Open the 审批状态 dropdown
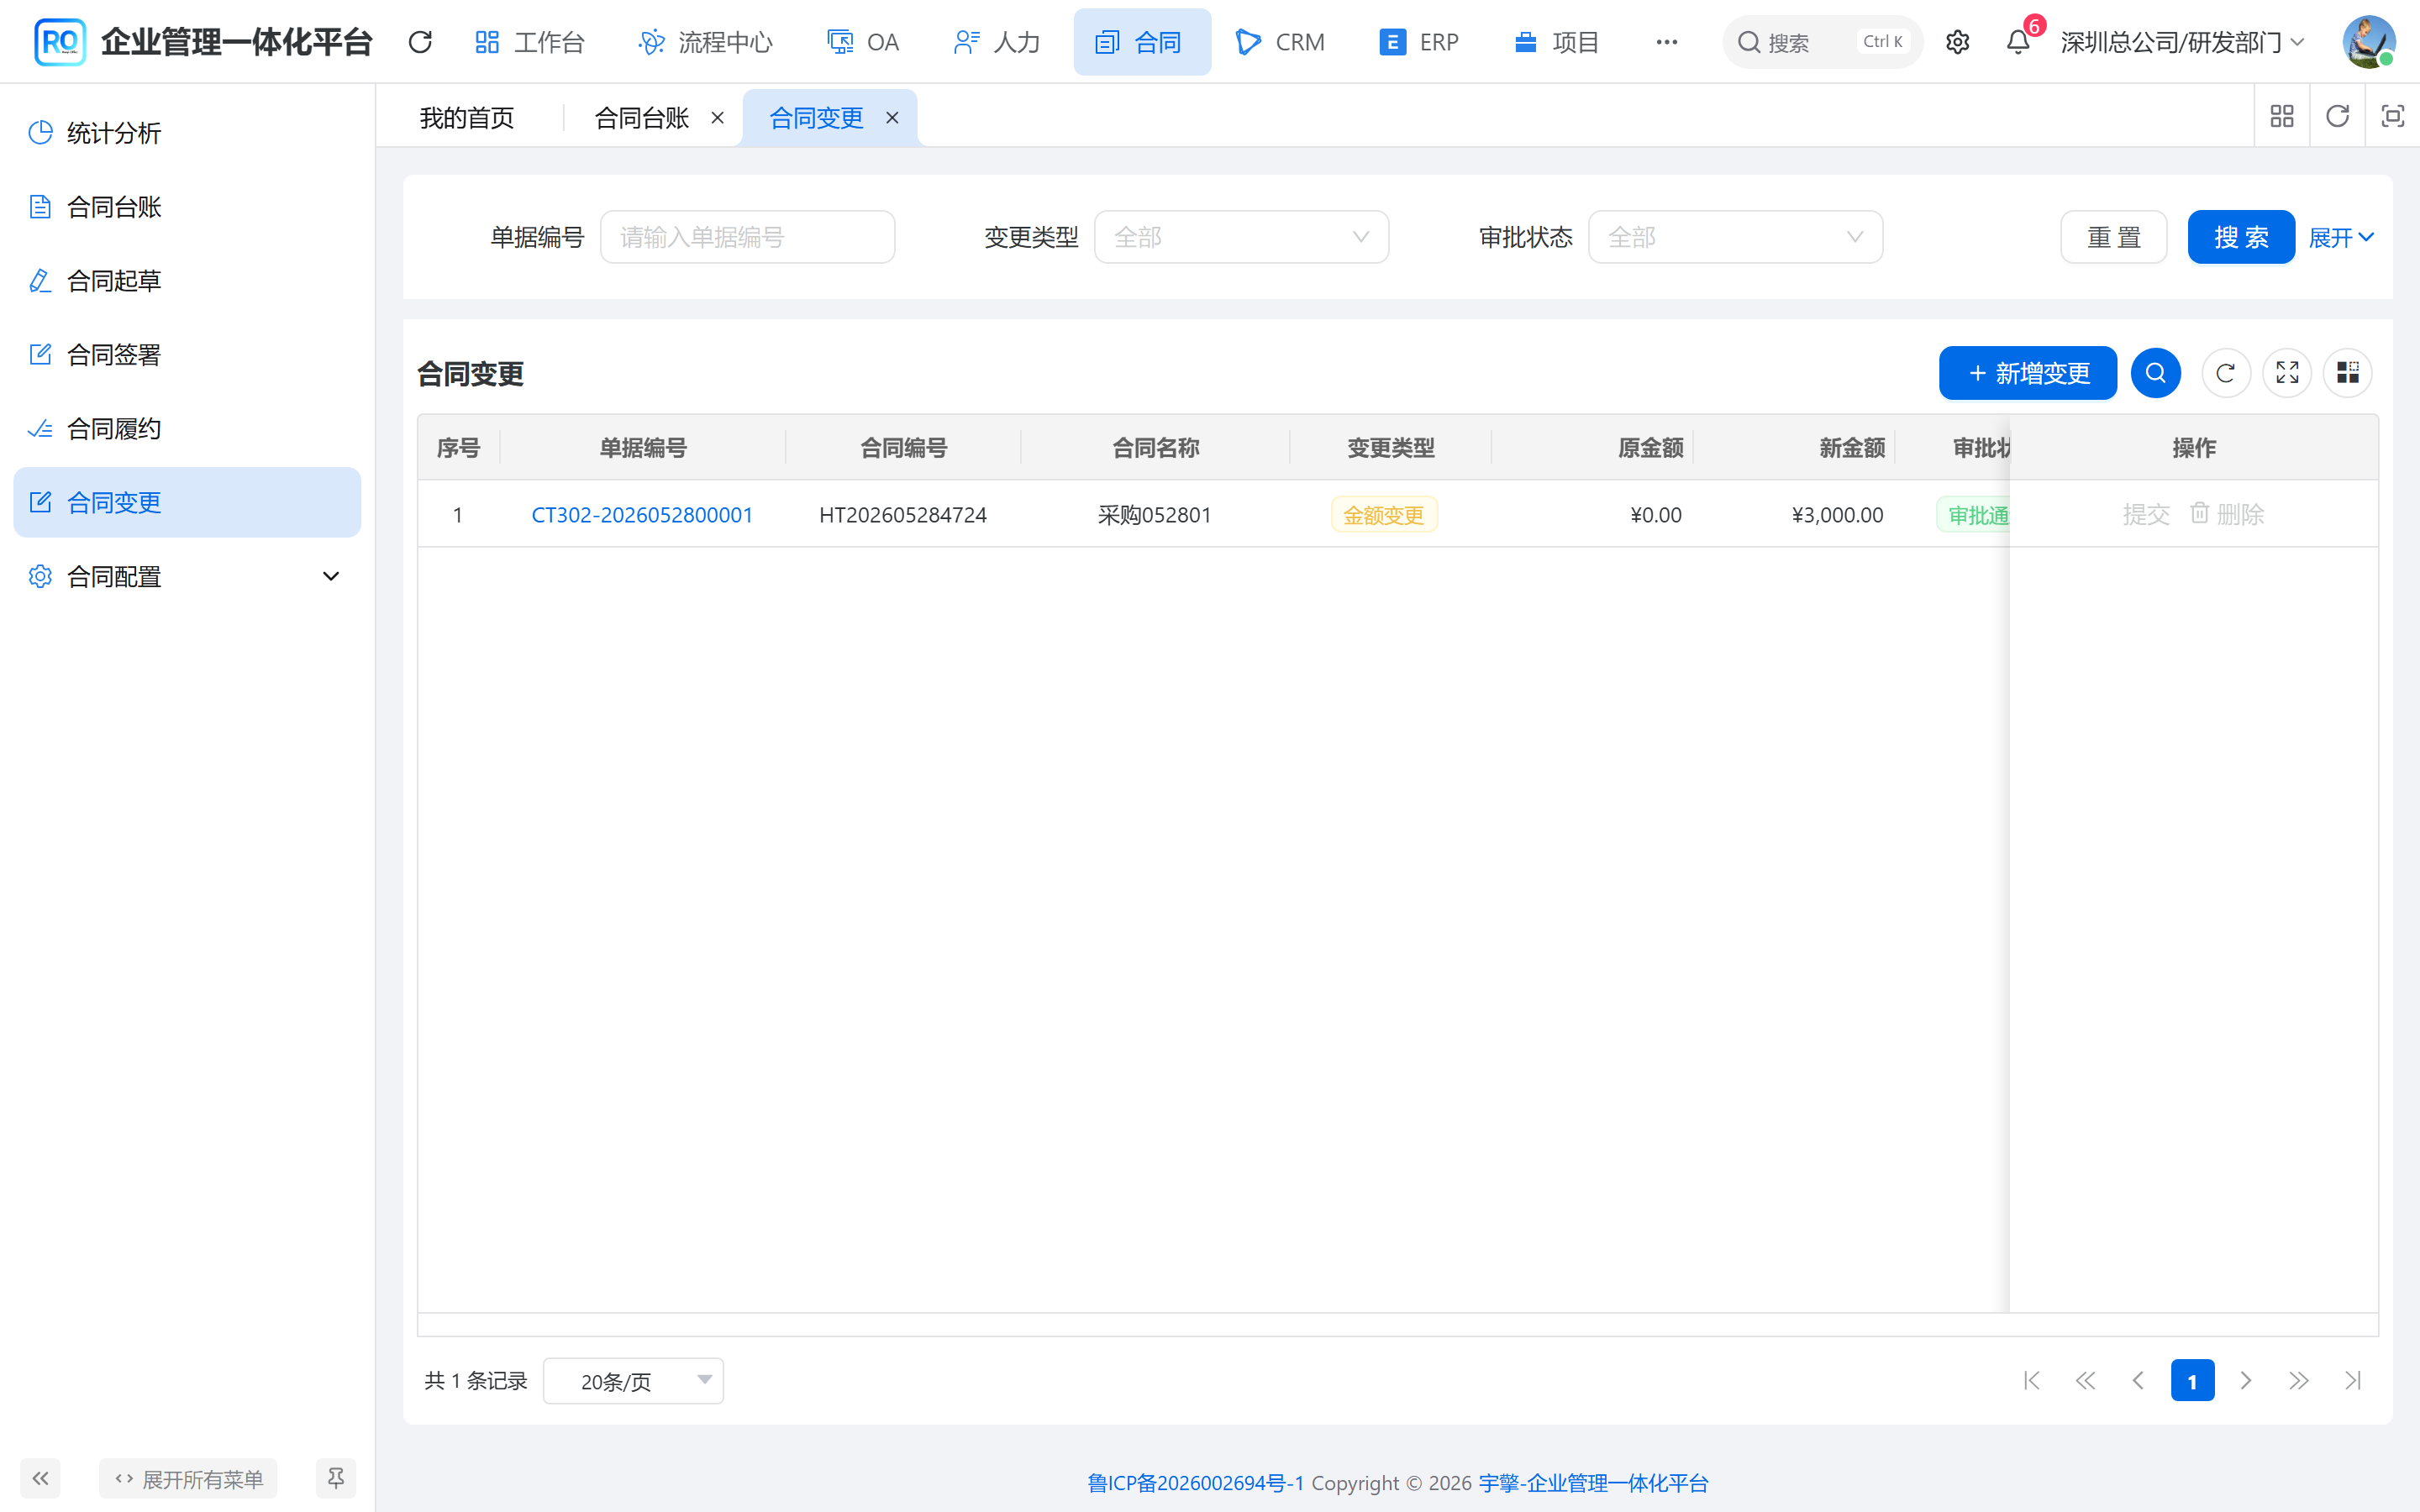 point(1735,237)
